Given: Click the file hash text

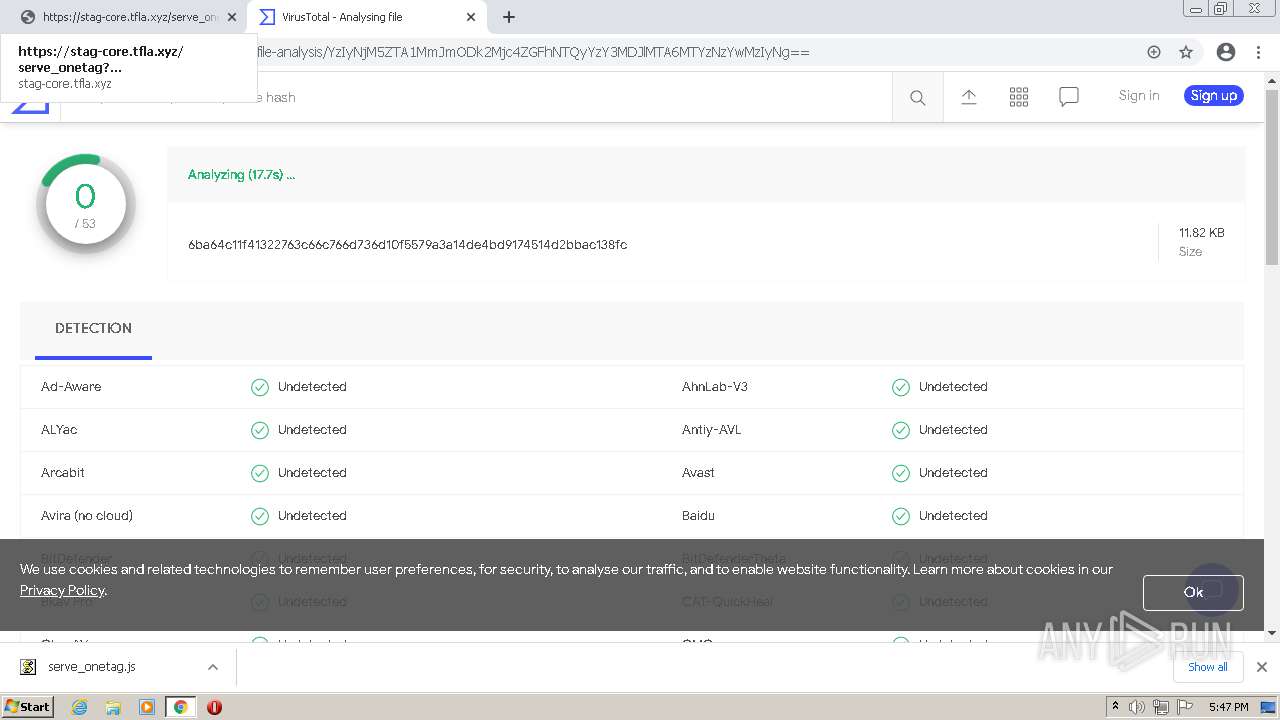Looking at the screenshot, I should [407, 245].
